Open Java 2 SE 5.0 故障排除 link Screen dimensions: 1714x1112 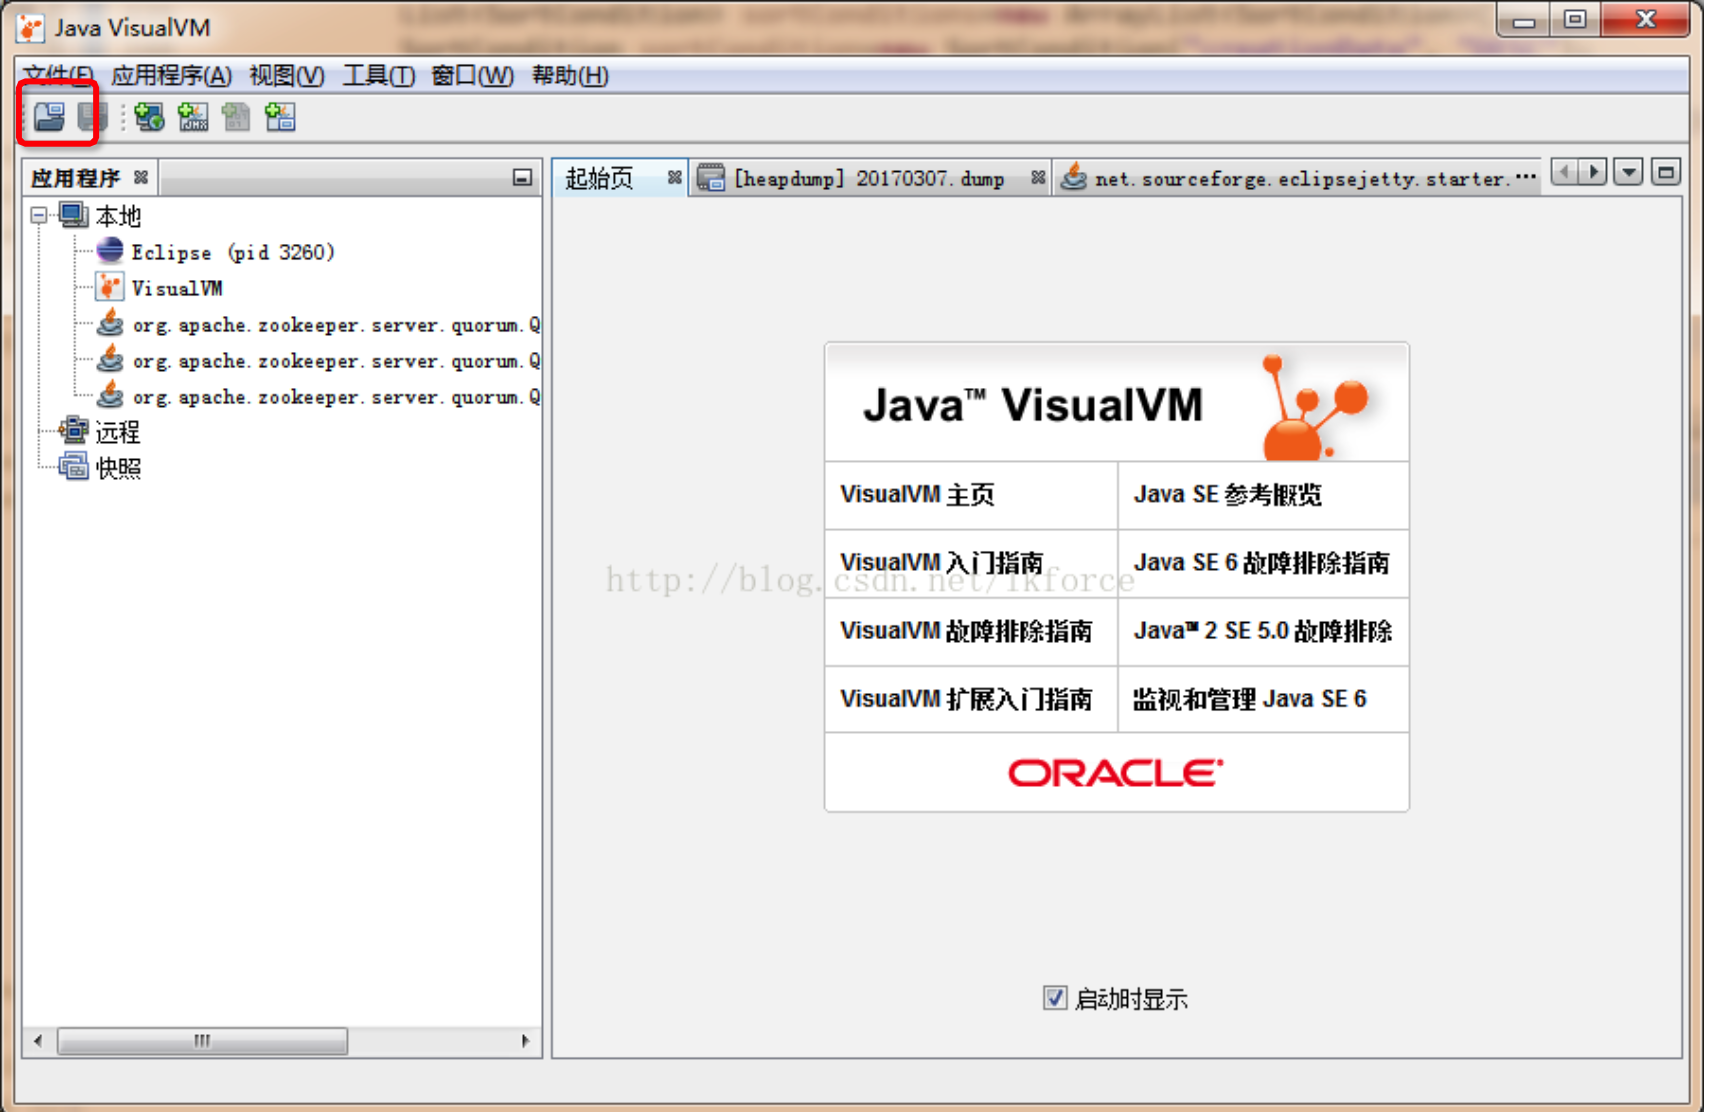(1262, 631)
